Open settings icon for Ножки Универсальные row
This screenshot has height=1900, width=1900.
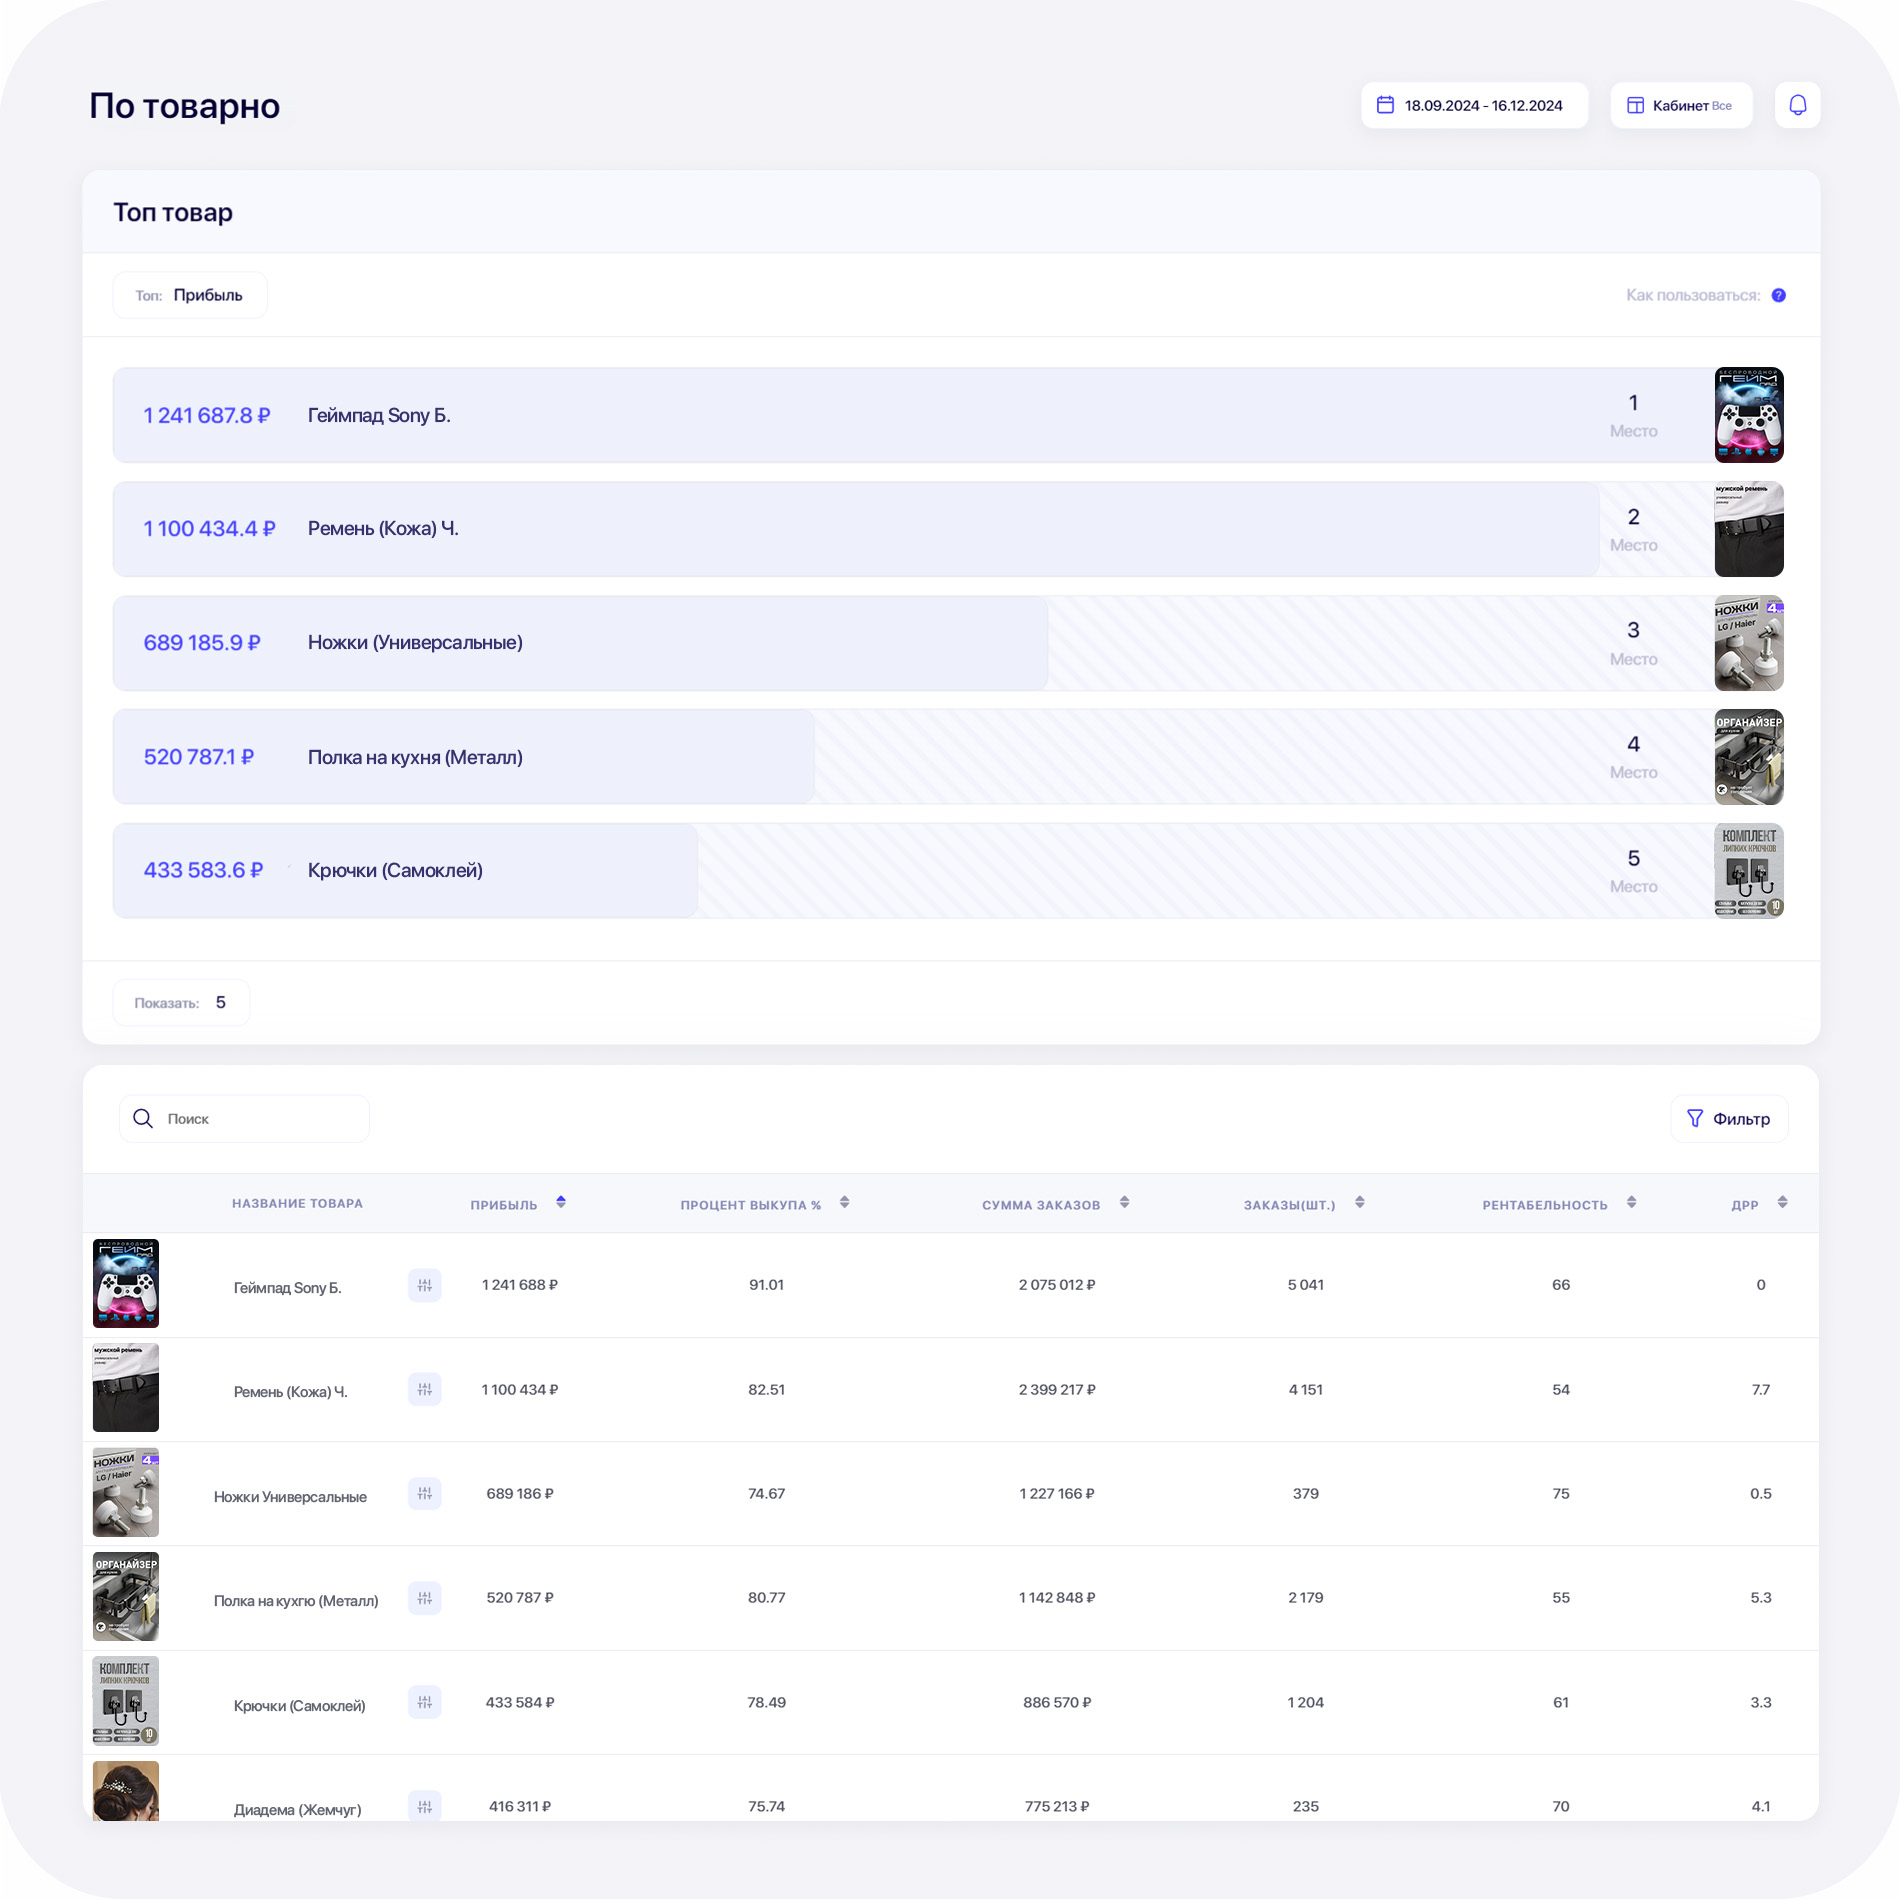coord(425,1493)
